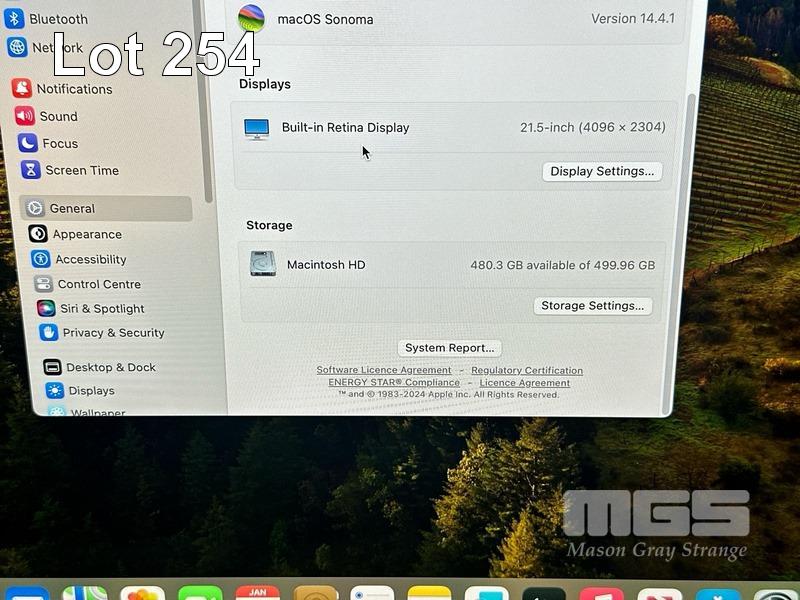Click the Macintosh HD drive icon
Screen dimensions: 800x600
tap(263, 264)
